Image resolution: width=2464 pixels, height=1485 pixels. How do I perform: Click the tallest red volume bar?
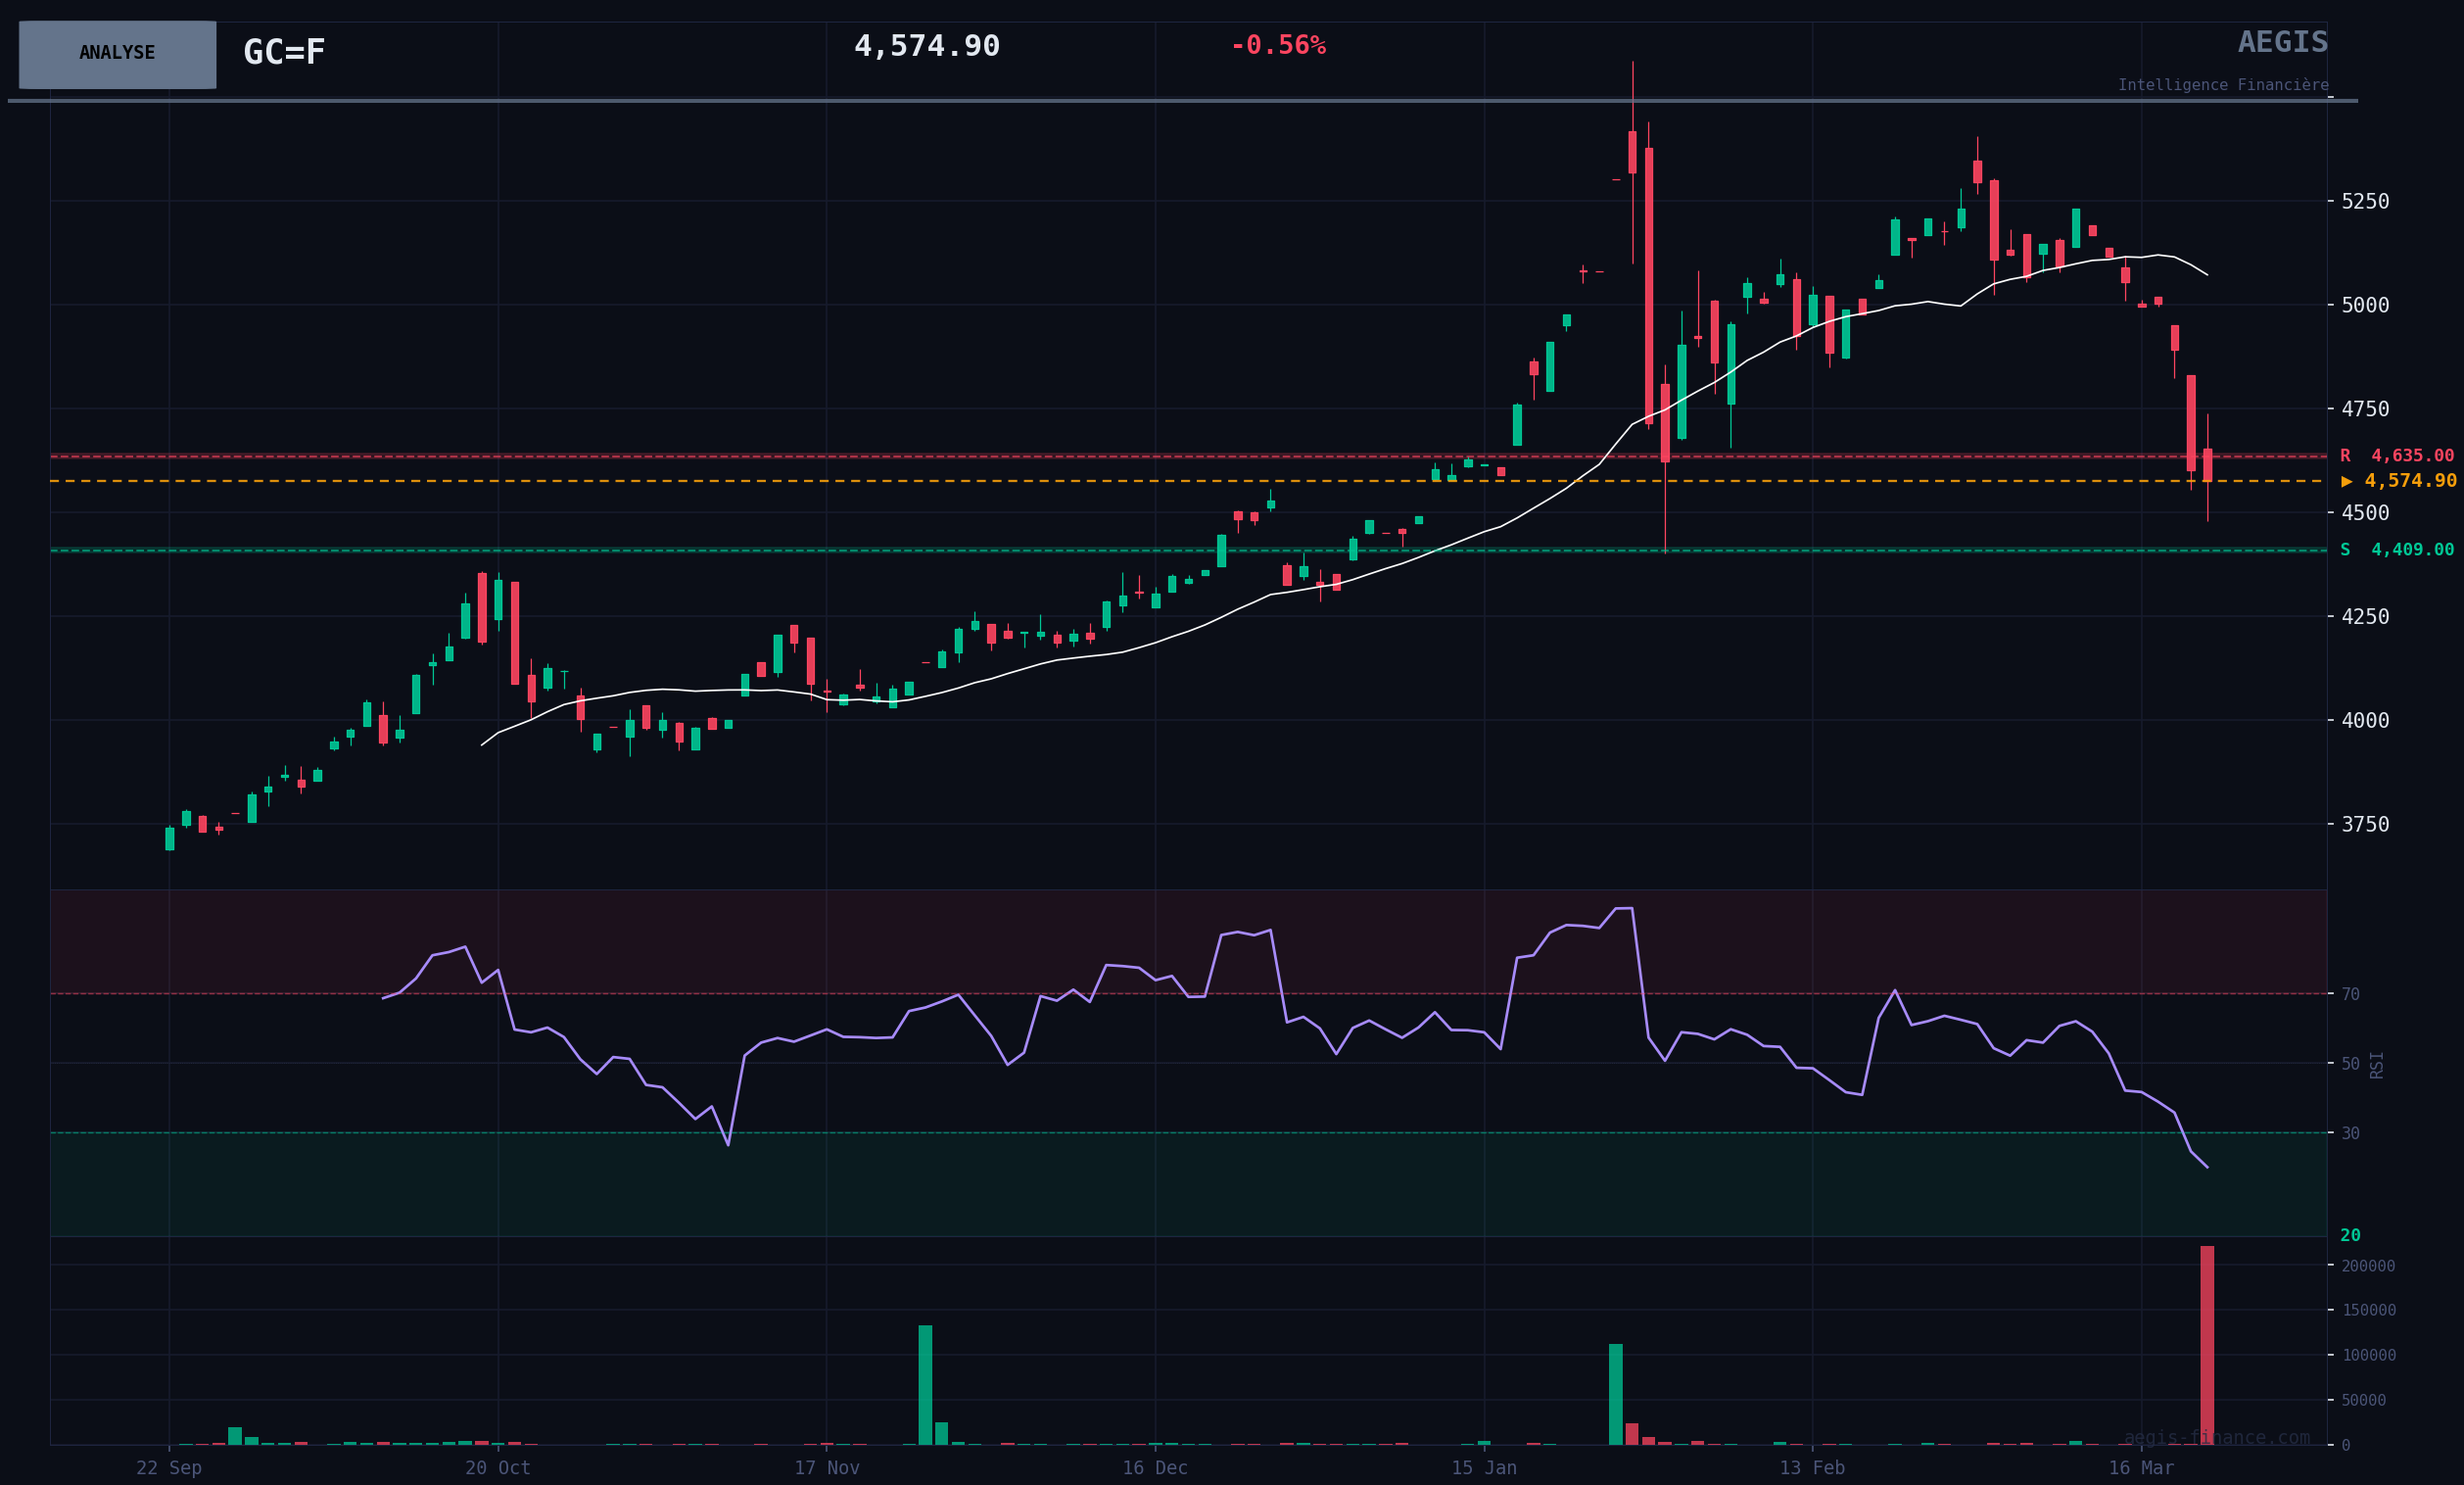pos(2206,1345)
